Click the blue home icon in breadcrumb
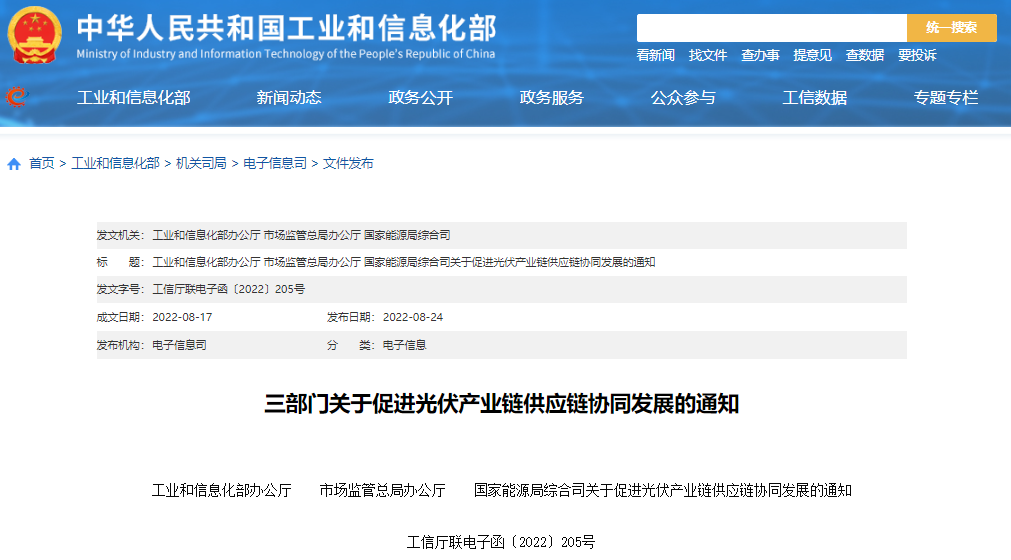Viewport: 1011px width, 560px height. (14, 164)
